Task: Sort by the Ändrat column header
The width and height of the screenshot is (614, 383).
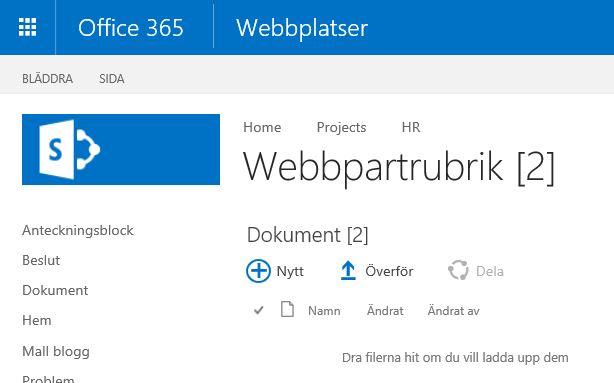Action: point(385,311)
